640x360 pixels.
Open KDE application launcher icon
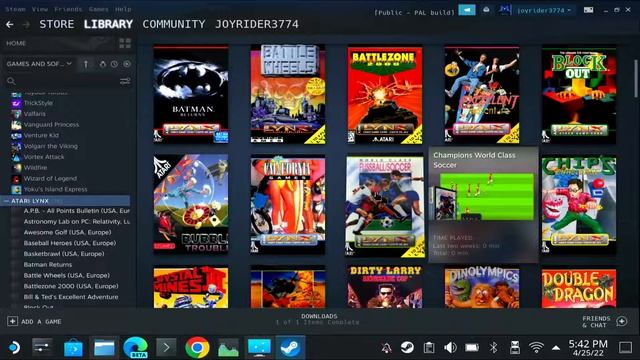[14, 348]
